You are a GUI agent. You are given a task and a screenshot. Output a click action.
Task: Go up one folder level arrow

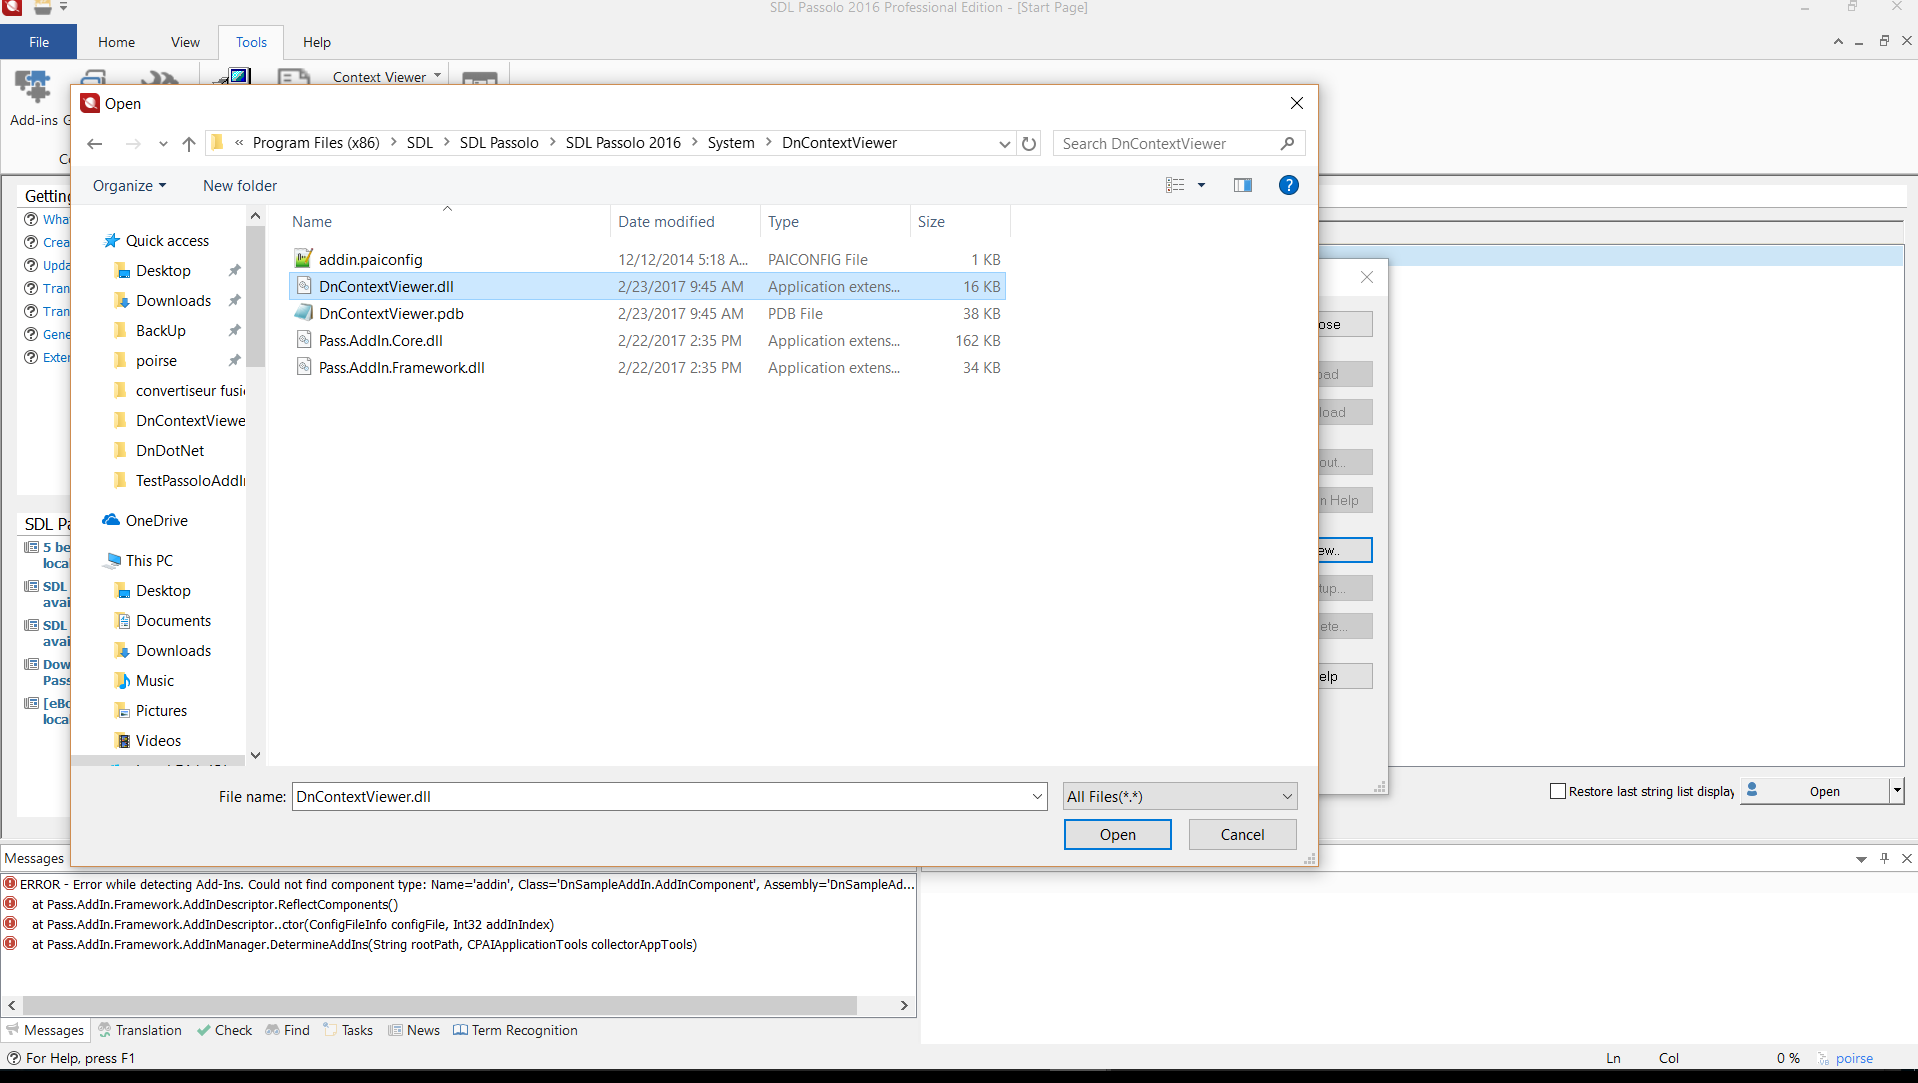point(189,144)
